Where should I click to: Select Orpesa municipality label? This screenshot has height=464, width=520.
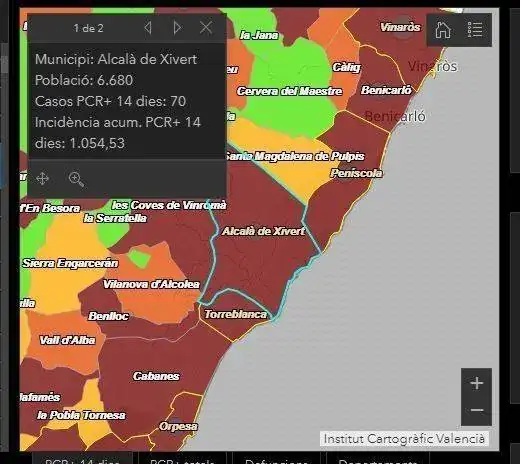(x=178, y=426)
